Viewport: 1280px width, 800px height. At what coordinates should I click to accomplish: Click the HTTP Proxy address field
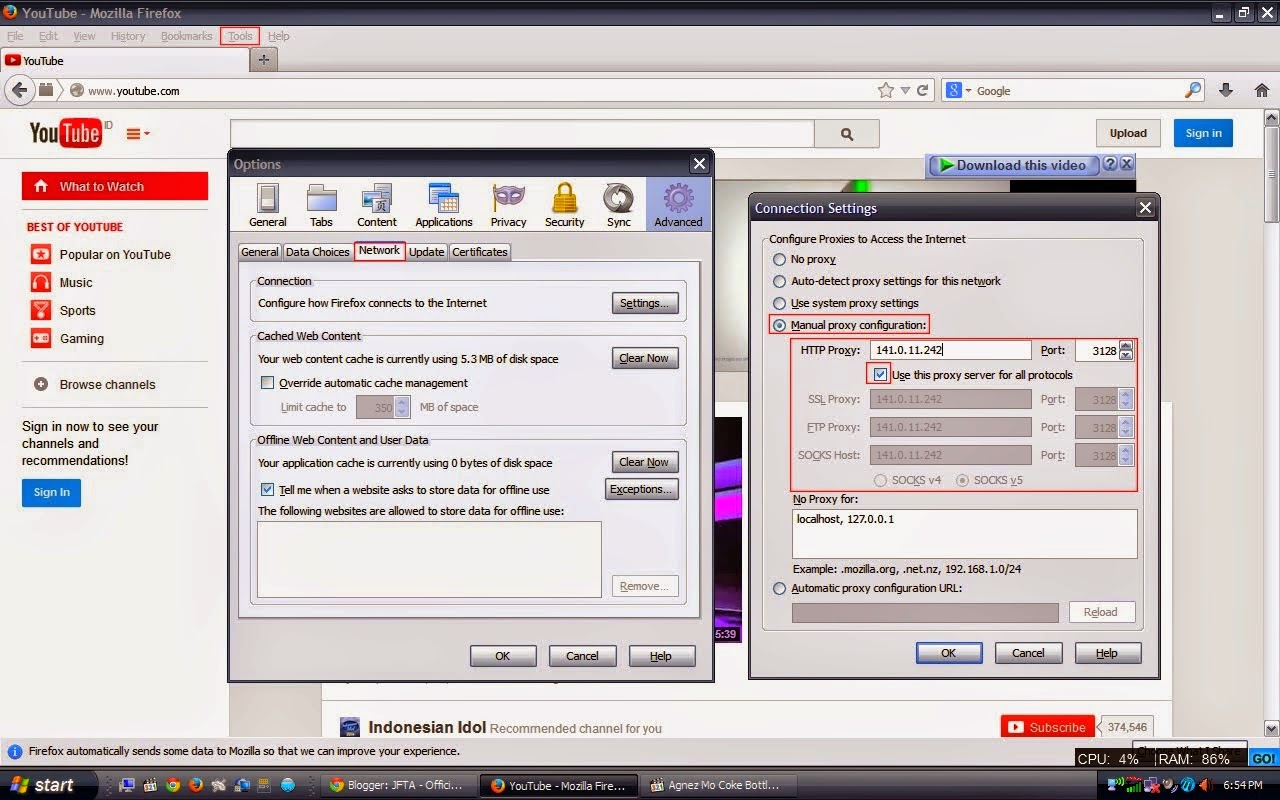950,350
